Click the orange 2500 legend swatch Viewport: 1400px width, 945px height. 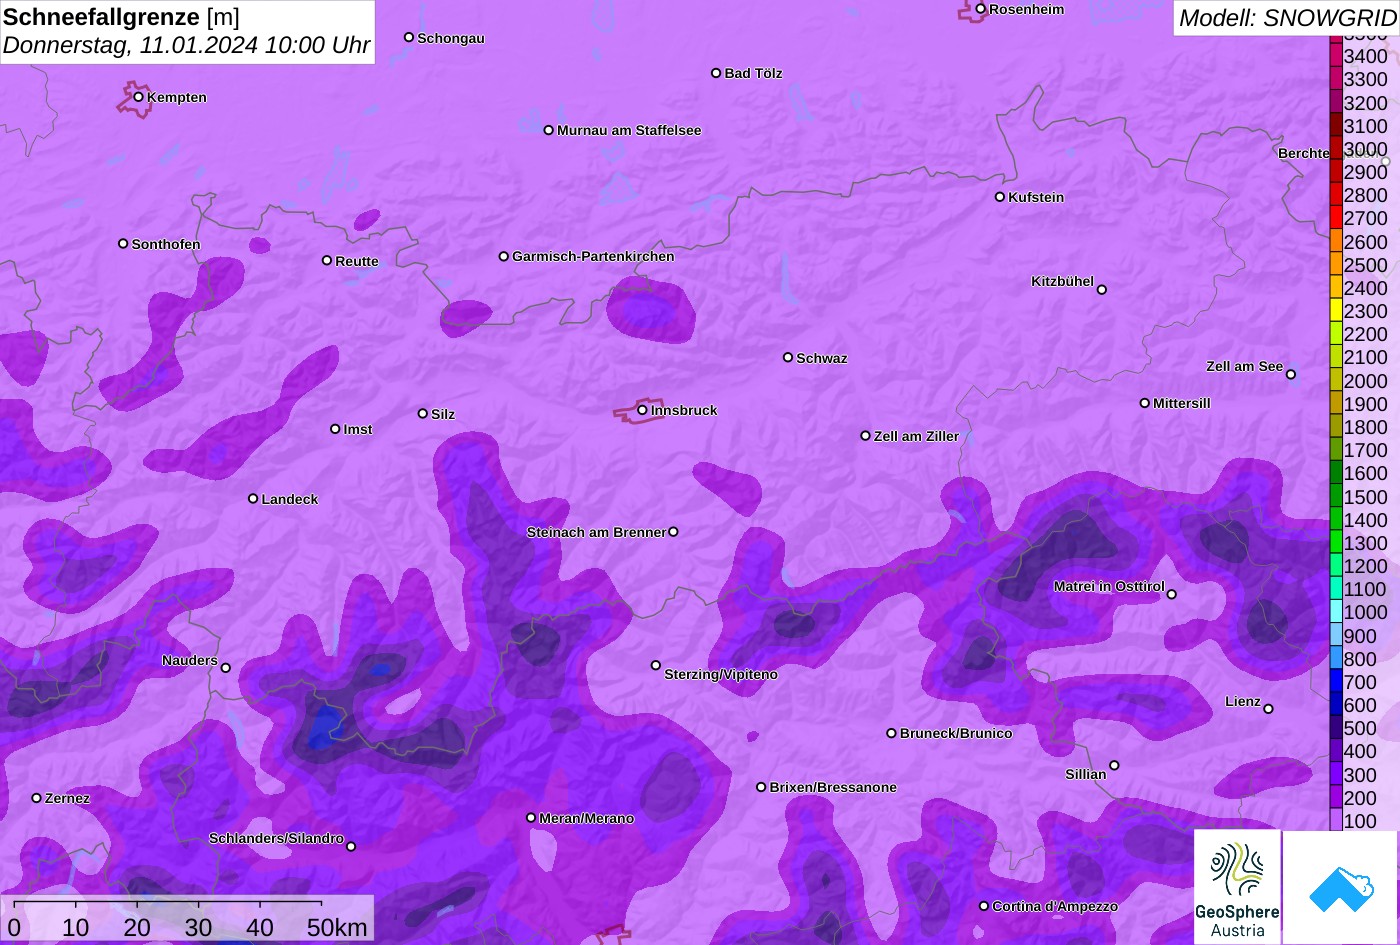coord(1336,264)
